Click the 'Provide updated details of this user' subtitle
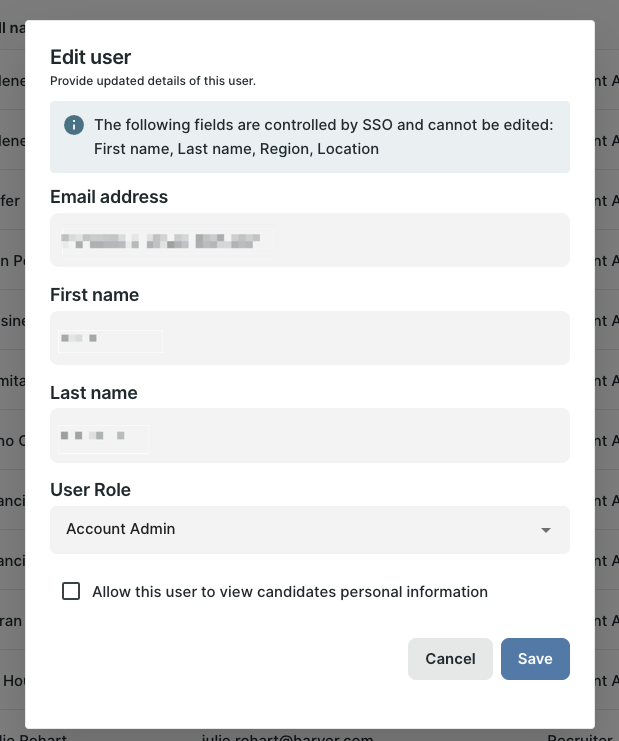 tap(153, 81)
